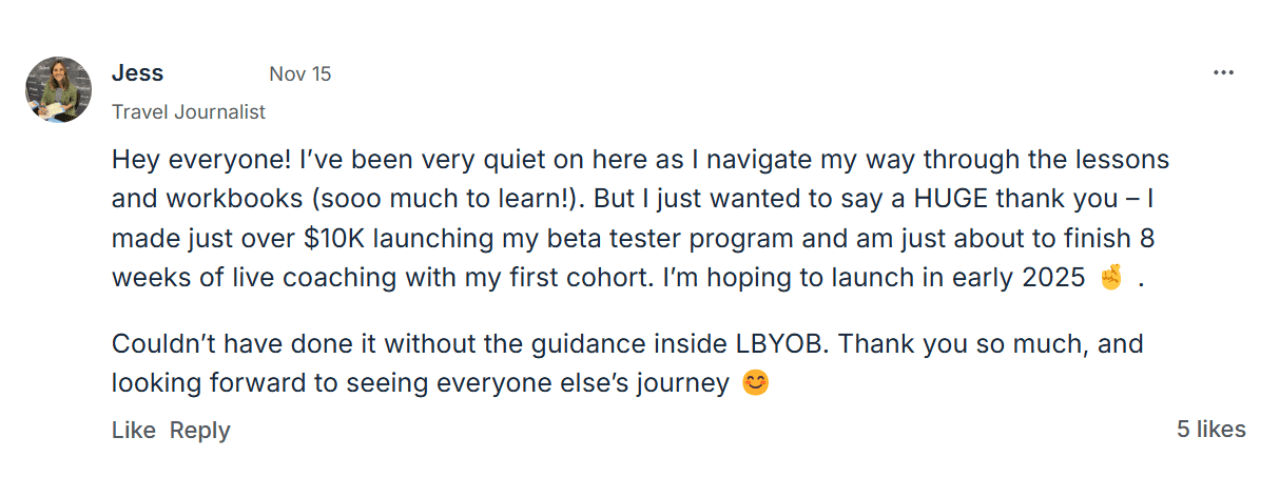This screenshot has height=499, width=1280.
Task: Open Jess's profile via her name
Action: coord(137,73)
